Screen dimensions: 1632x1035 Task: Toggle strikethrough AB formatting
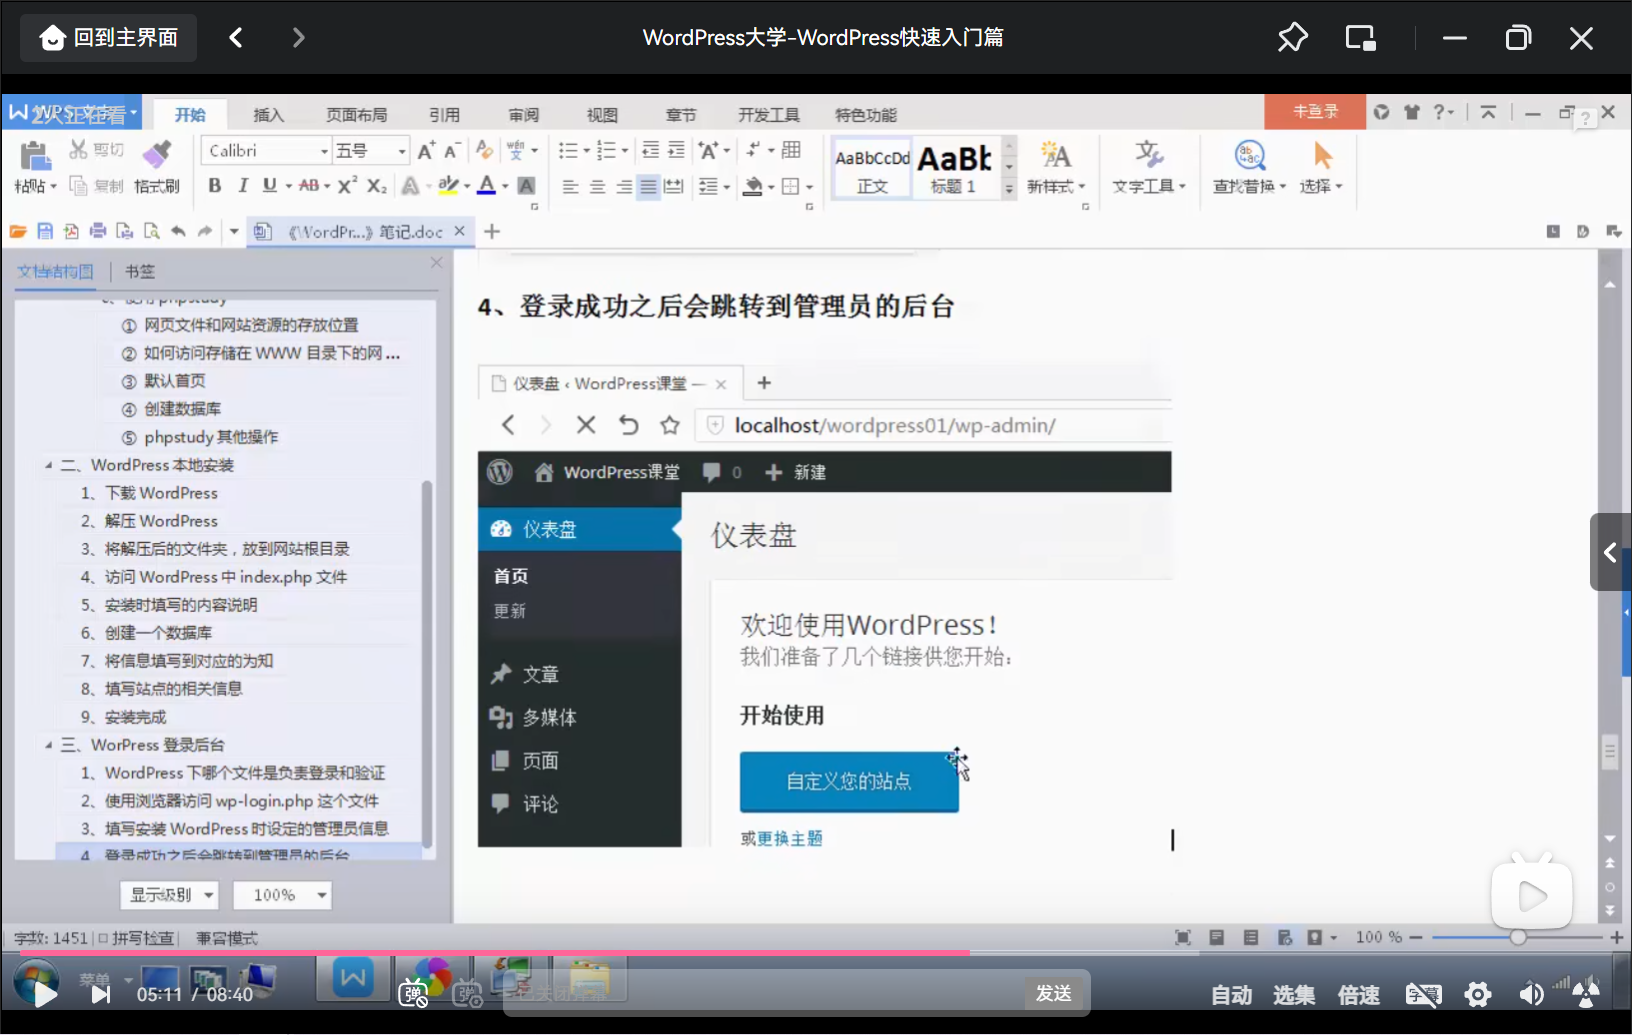tap(308, 185)
